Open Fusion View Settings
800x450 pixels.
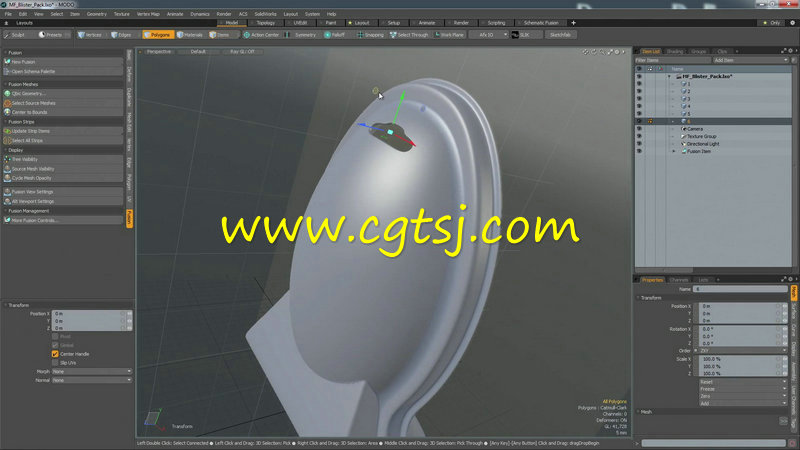tap(63, 192)
